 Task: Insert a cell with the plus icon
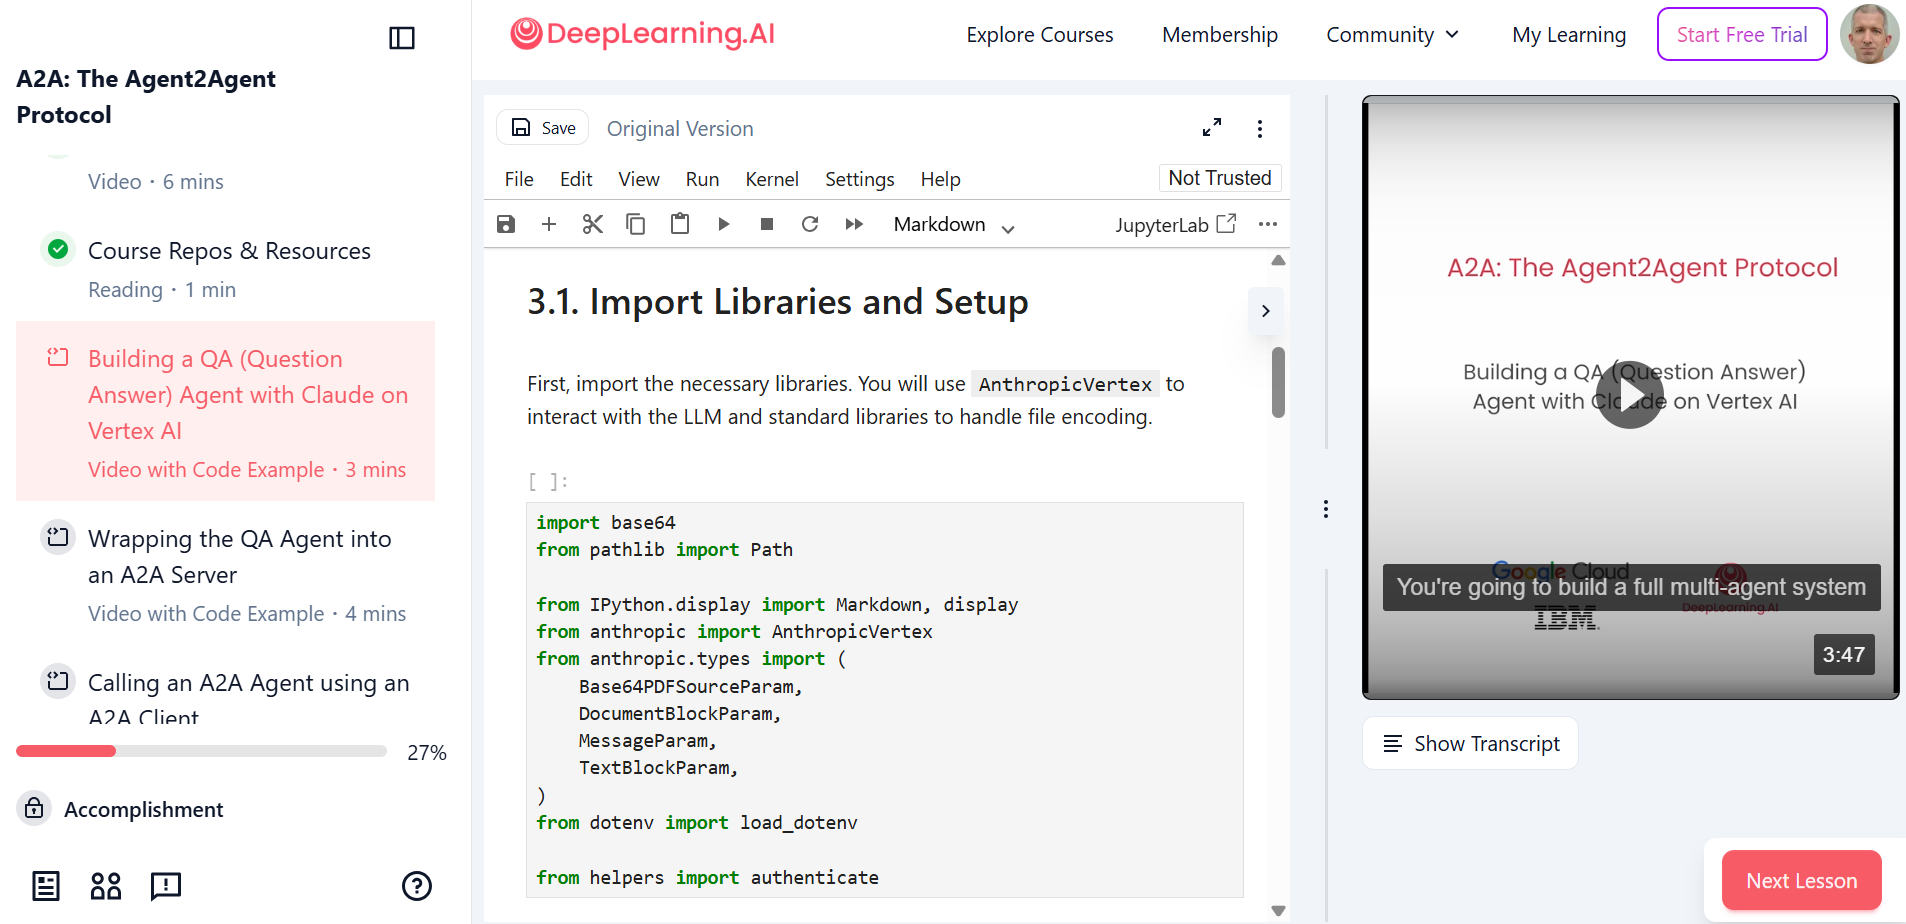549,224
